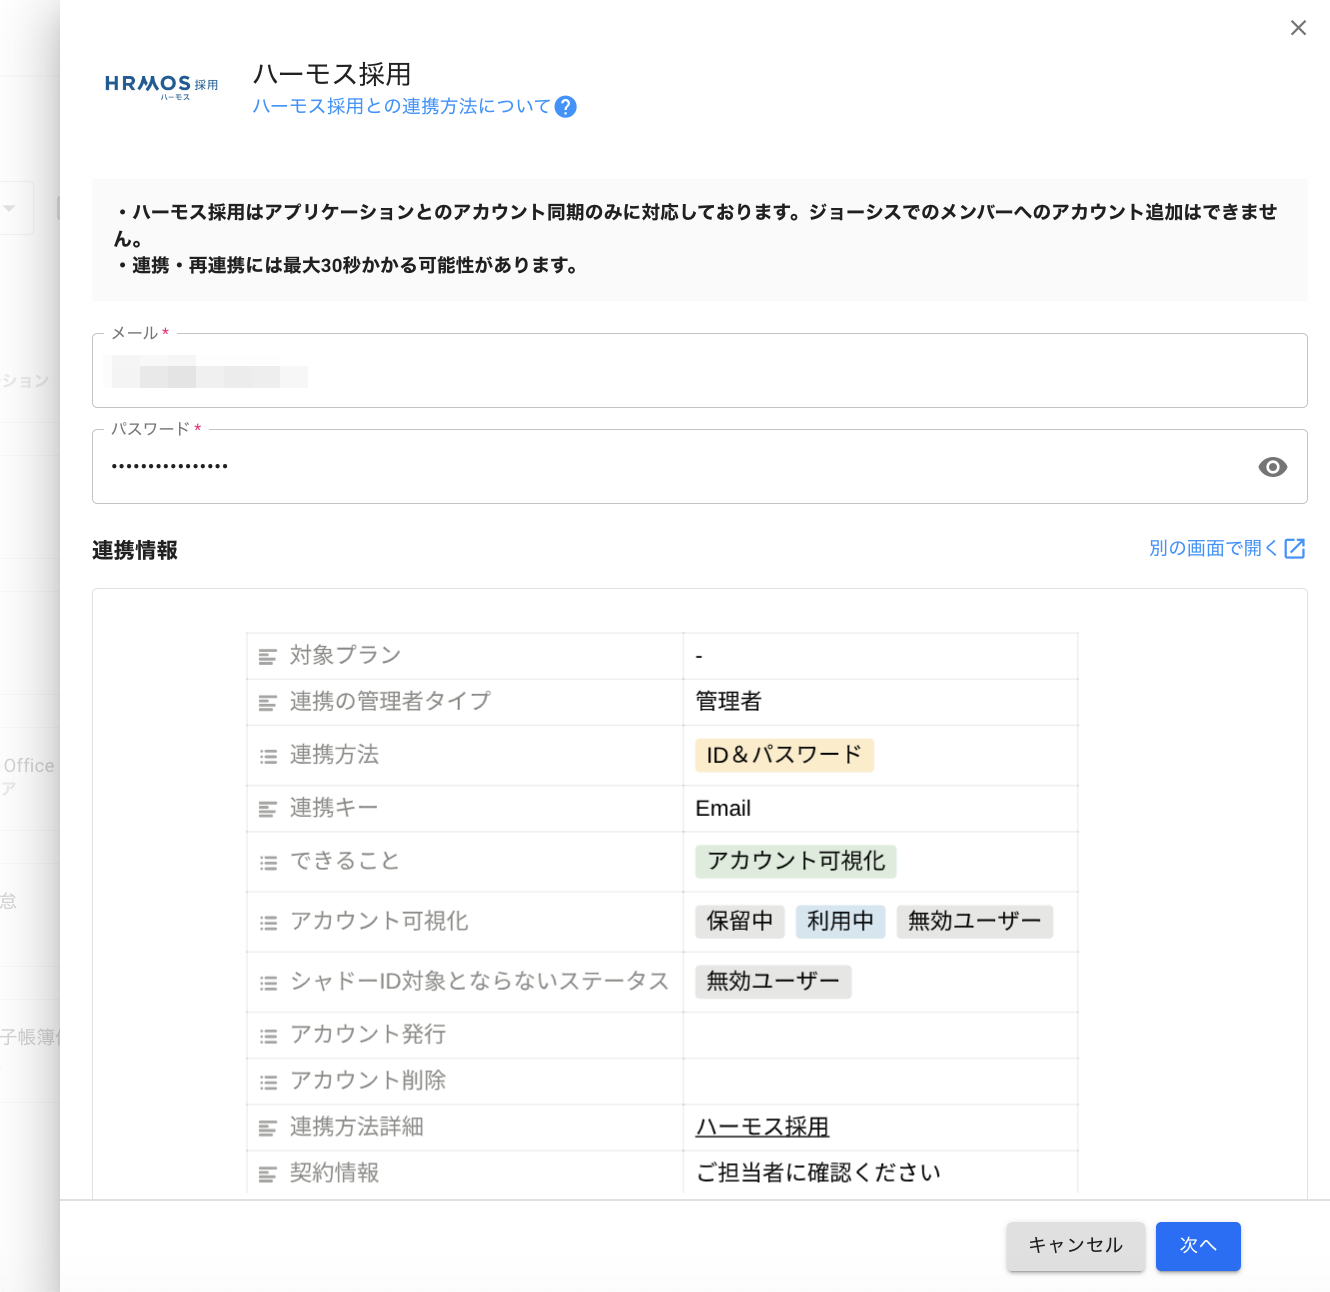Click the icon beside 契約情報
The width and height of the screenshot is (1330, 1292).
pyautogui.click(x=267, y=1174)
